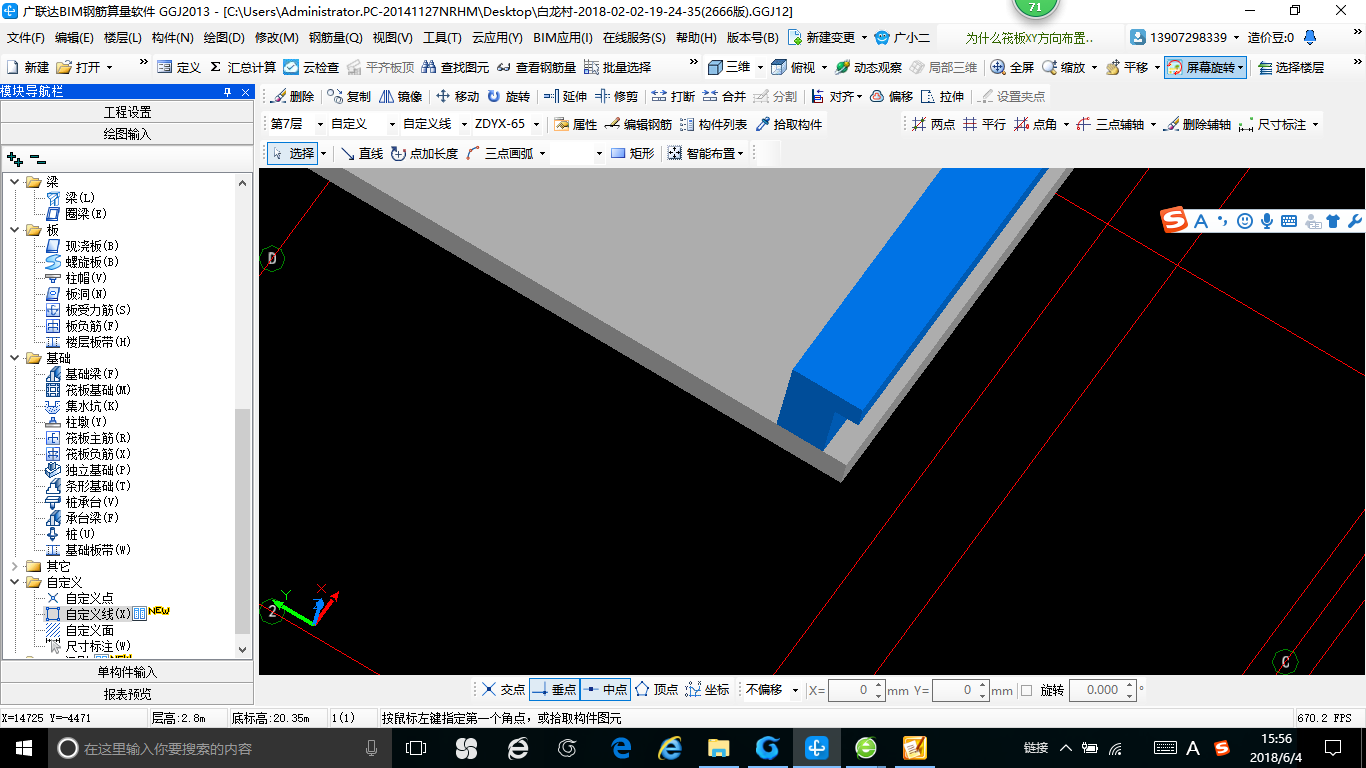Click the 合并 (merge) tool

724,97
